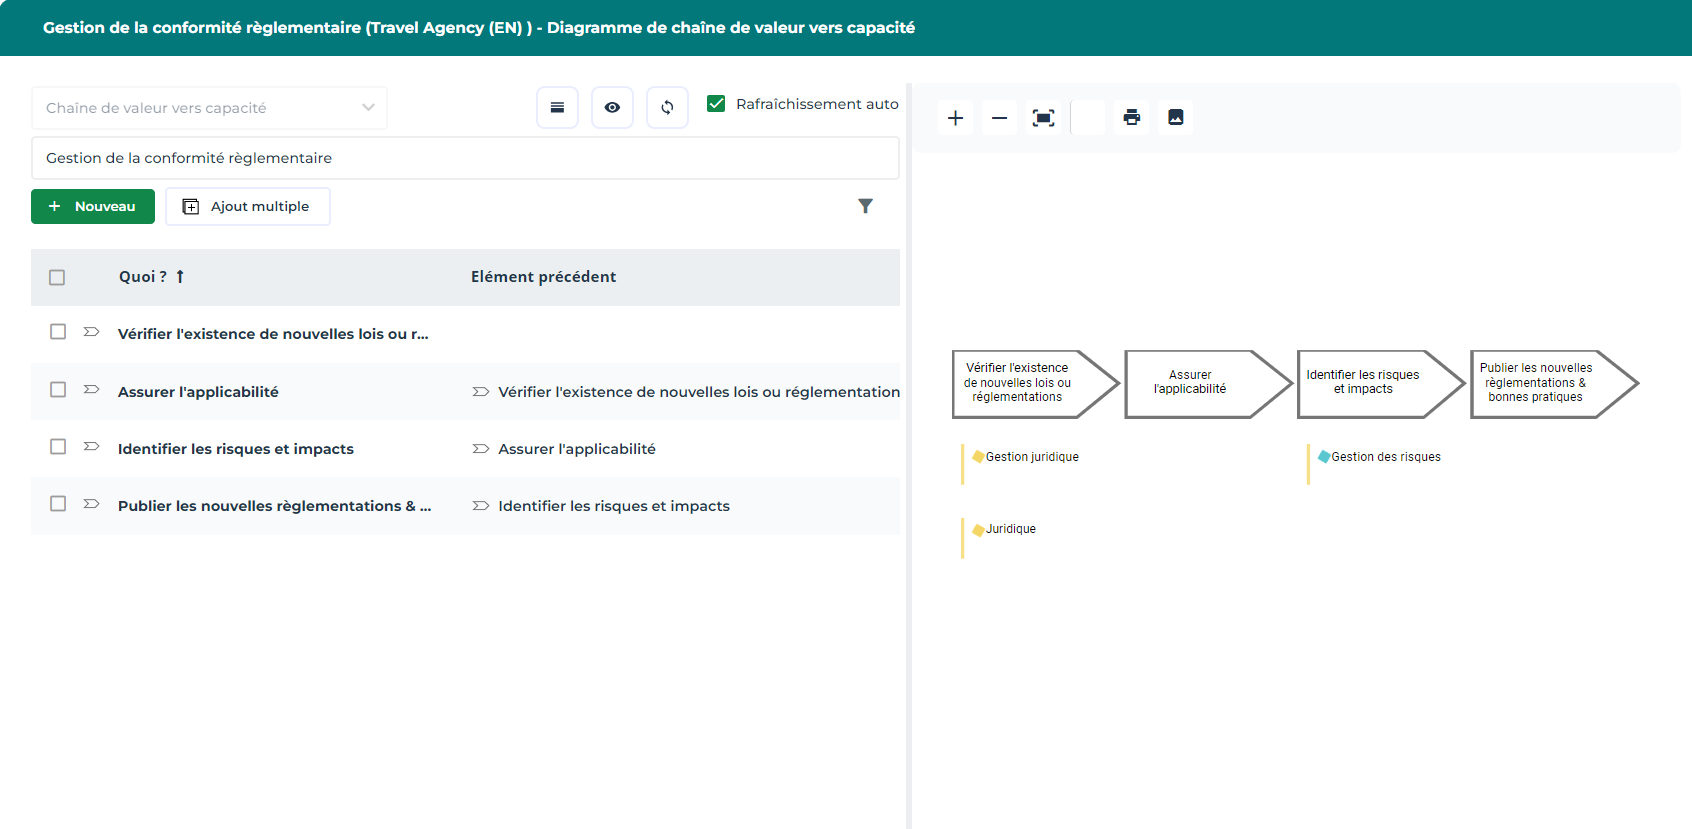Fit diagram to screen
The image size is (1692, 829).
[1043, 118]
